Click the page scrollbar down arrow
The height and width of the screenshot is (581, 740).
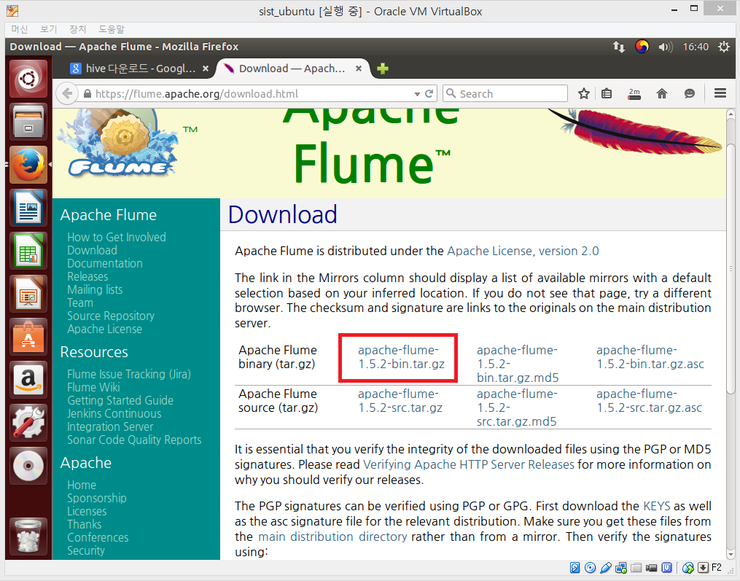pos(730,553)
